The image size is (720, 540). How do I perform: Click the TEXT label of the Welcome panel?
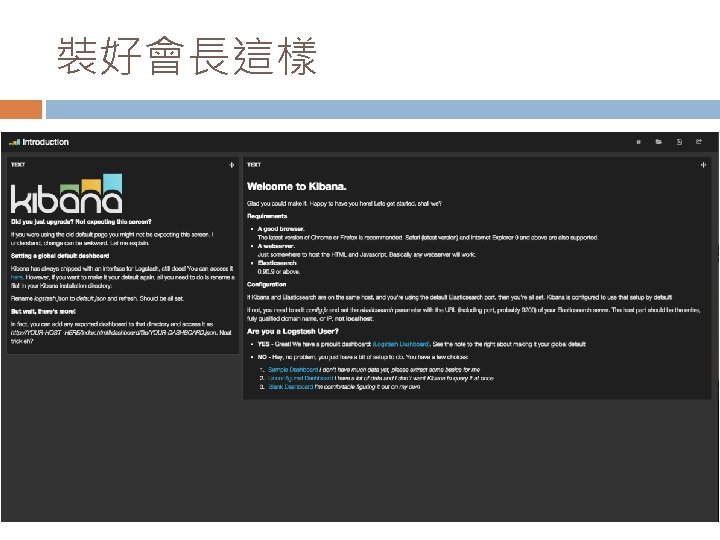tap(254, 164)
